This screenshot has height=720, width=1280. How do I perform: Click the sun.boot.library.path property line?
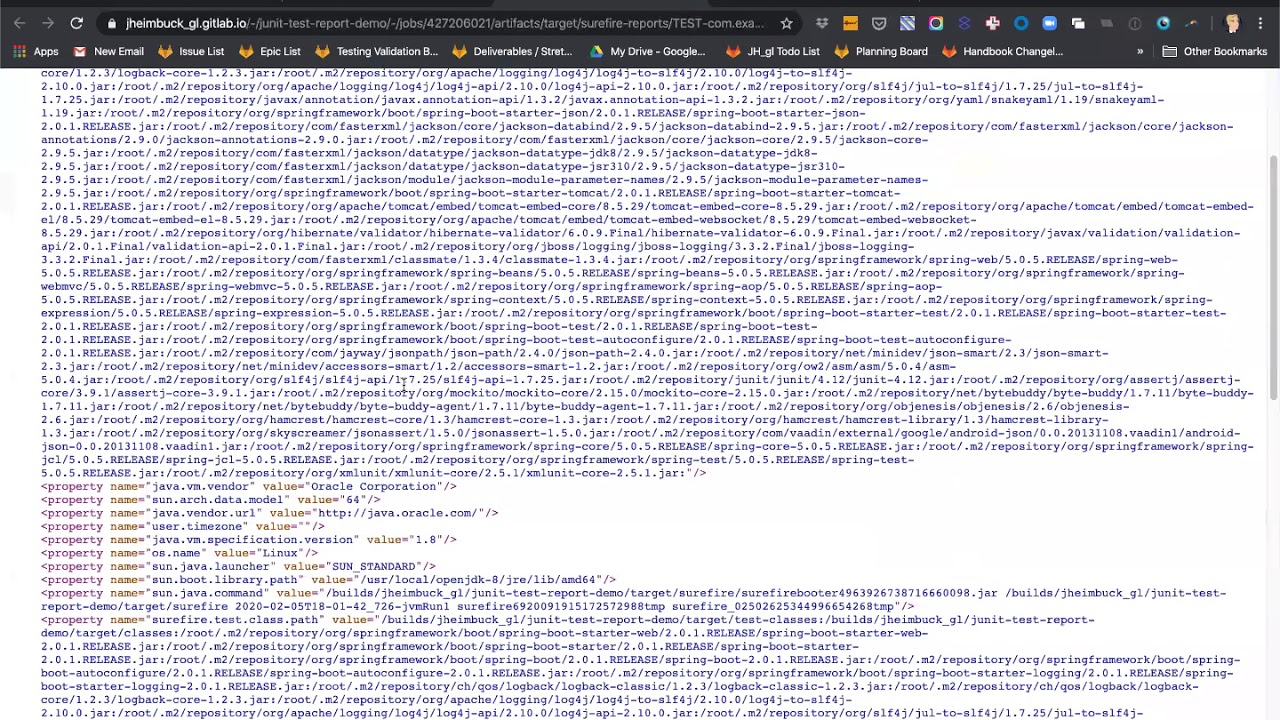(x=328, y=579)
